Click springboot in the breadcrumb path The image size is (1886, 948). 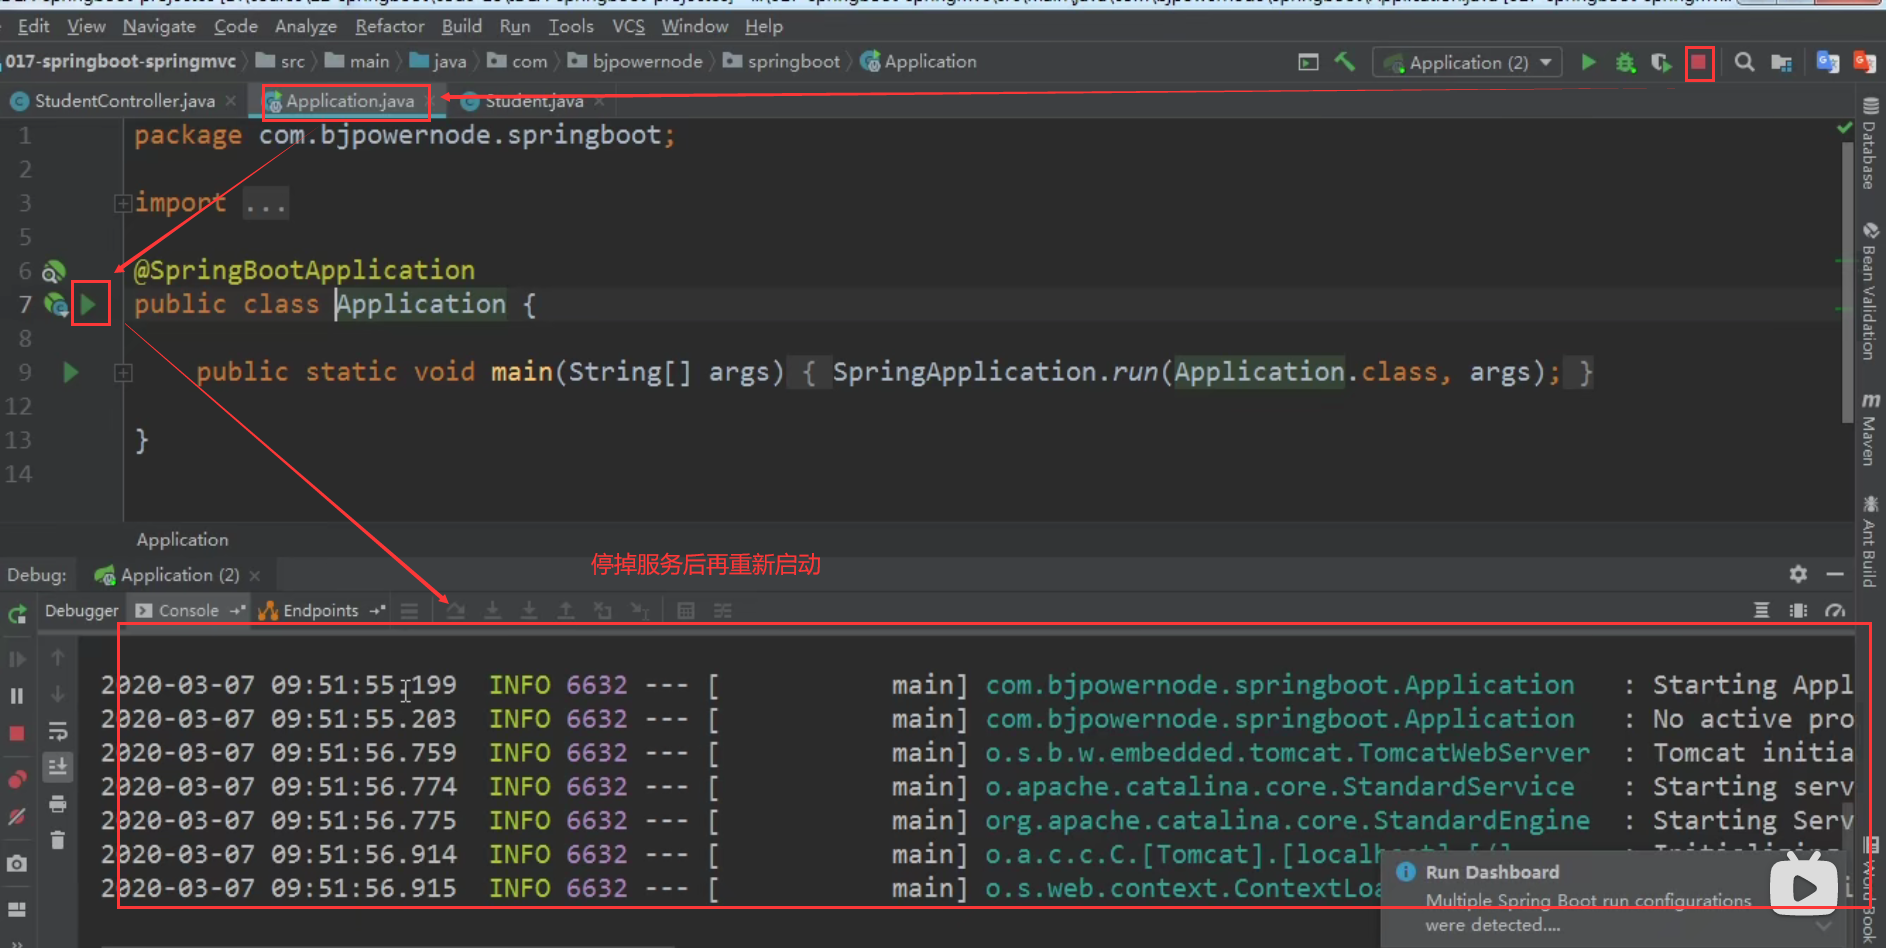point(782,62)
